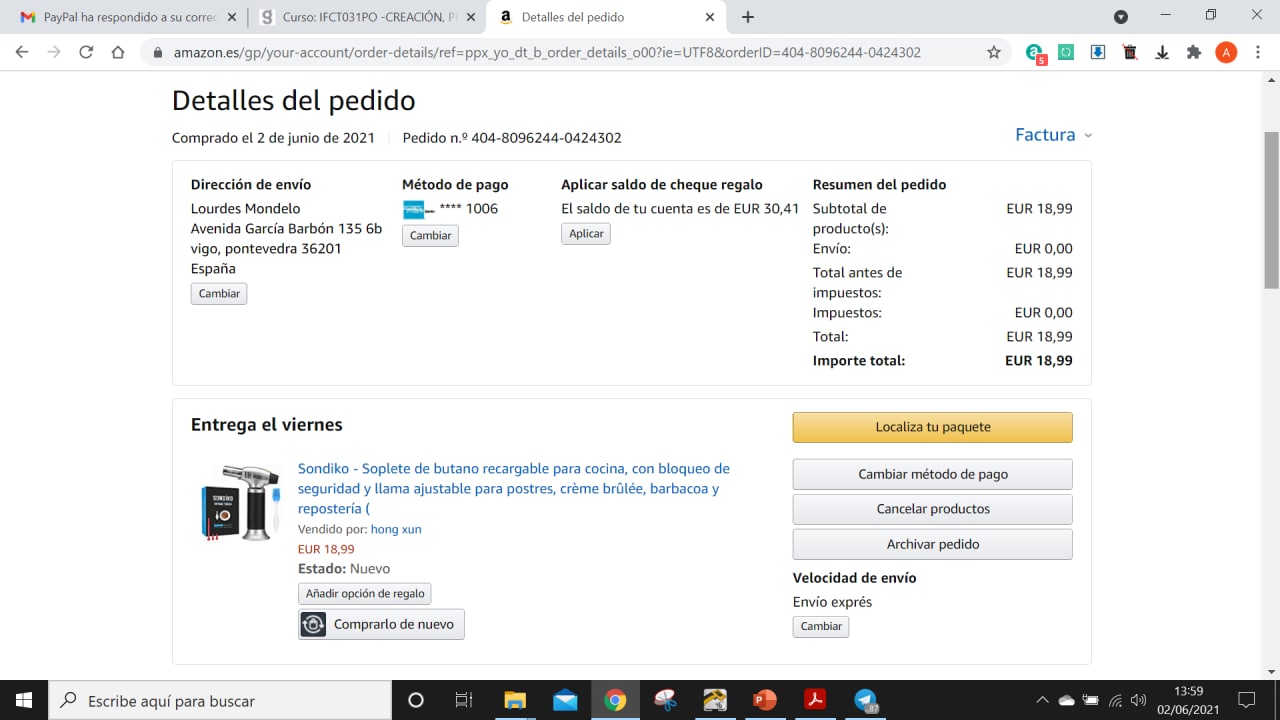Viewport: 1280px width, 720px height.
Task: Open File Explorer from the taskbar
Action: point(515,700)
